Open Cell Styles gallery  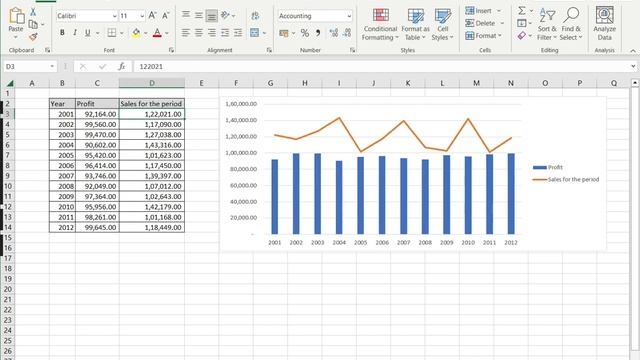[x=442, y=24]
